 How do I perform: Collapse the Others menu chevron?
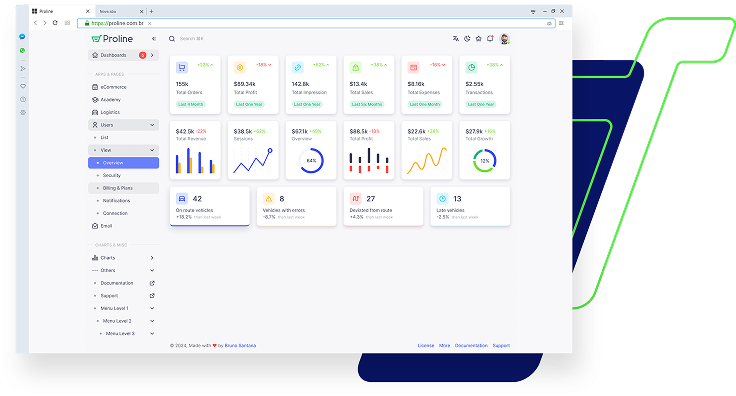(x=152, y=271)
